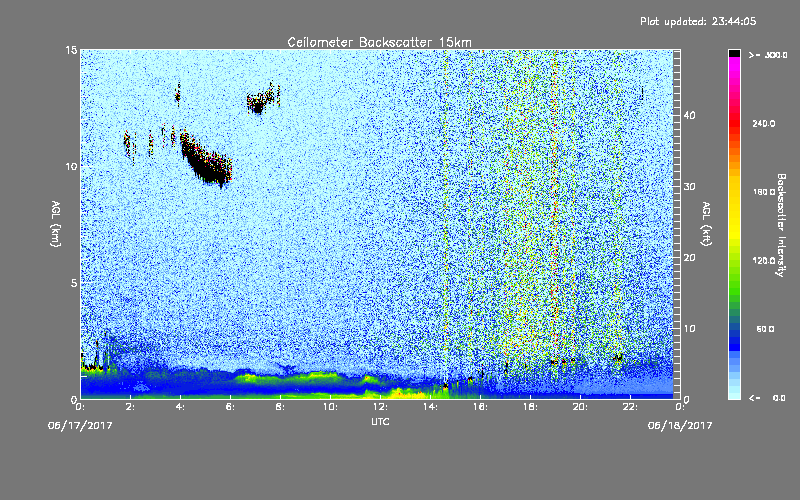Click the right AGL (kft) axis label

[707, 223]
